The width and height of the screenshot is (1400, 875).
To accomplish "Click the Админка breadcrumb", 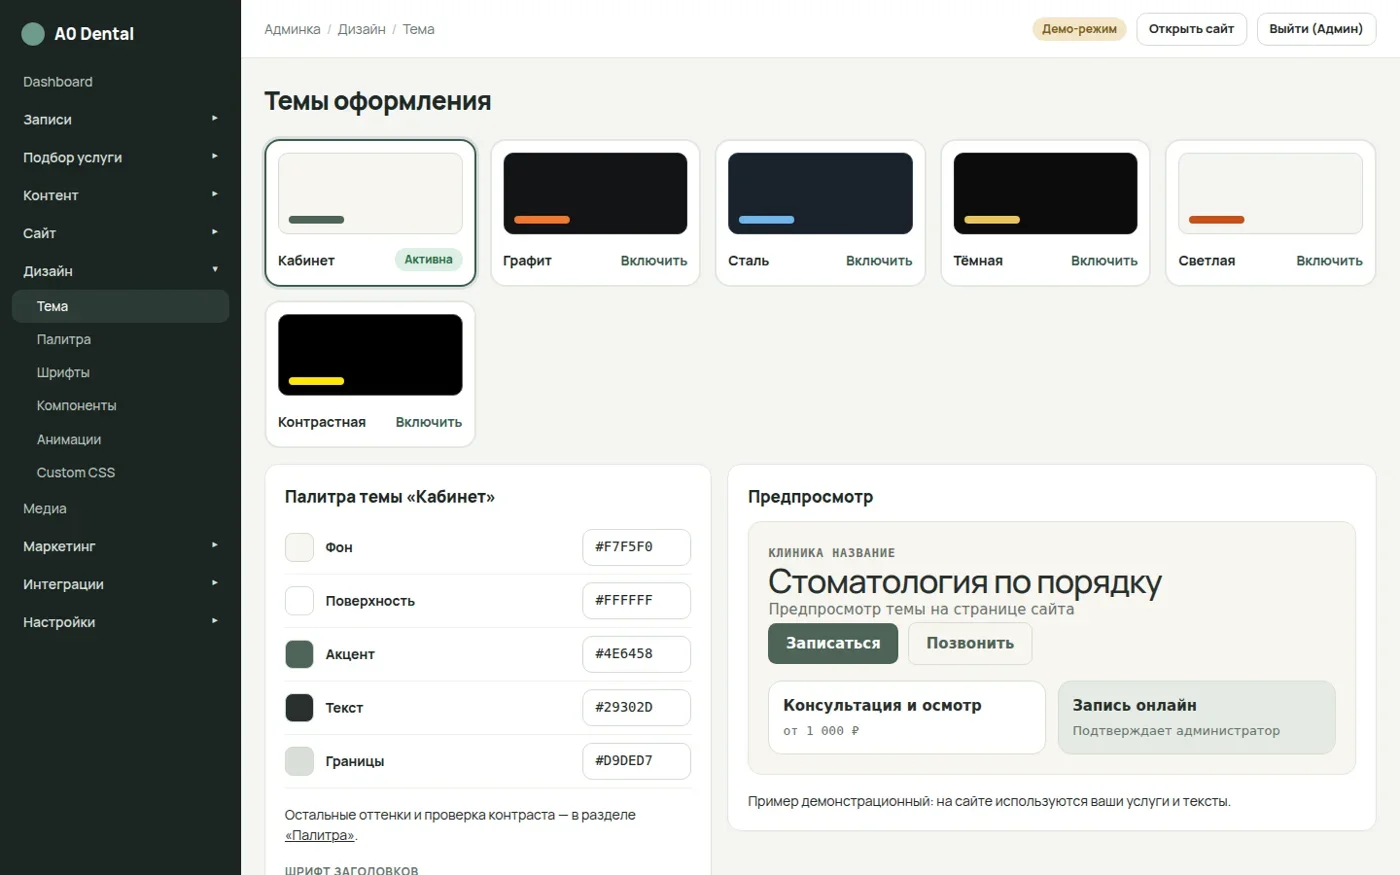I will point(292,29).
